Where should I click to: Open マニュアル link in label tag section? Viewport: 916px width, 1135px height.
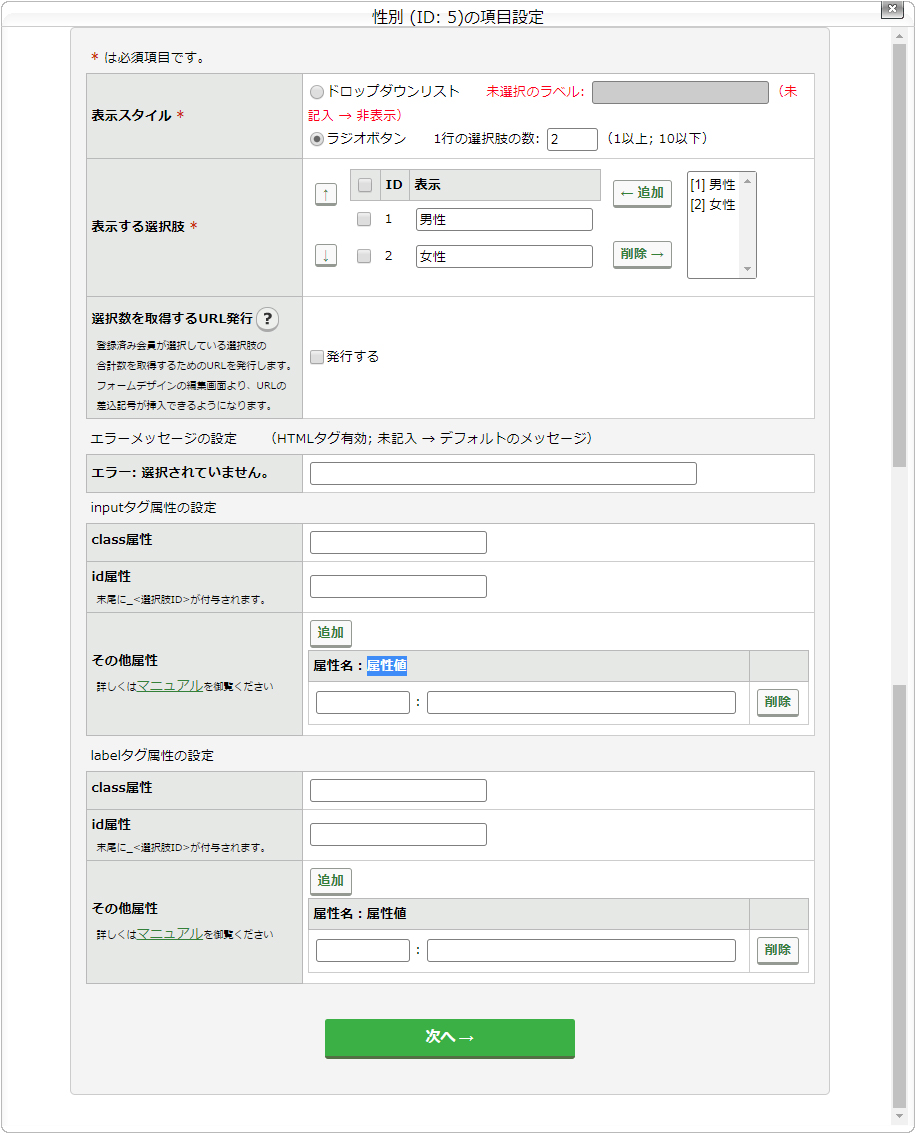point(170,934)
